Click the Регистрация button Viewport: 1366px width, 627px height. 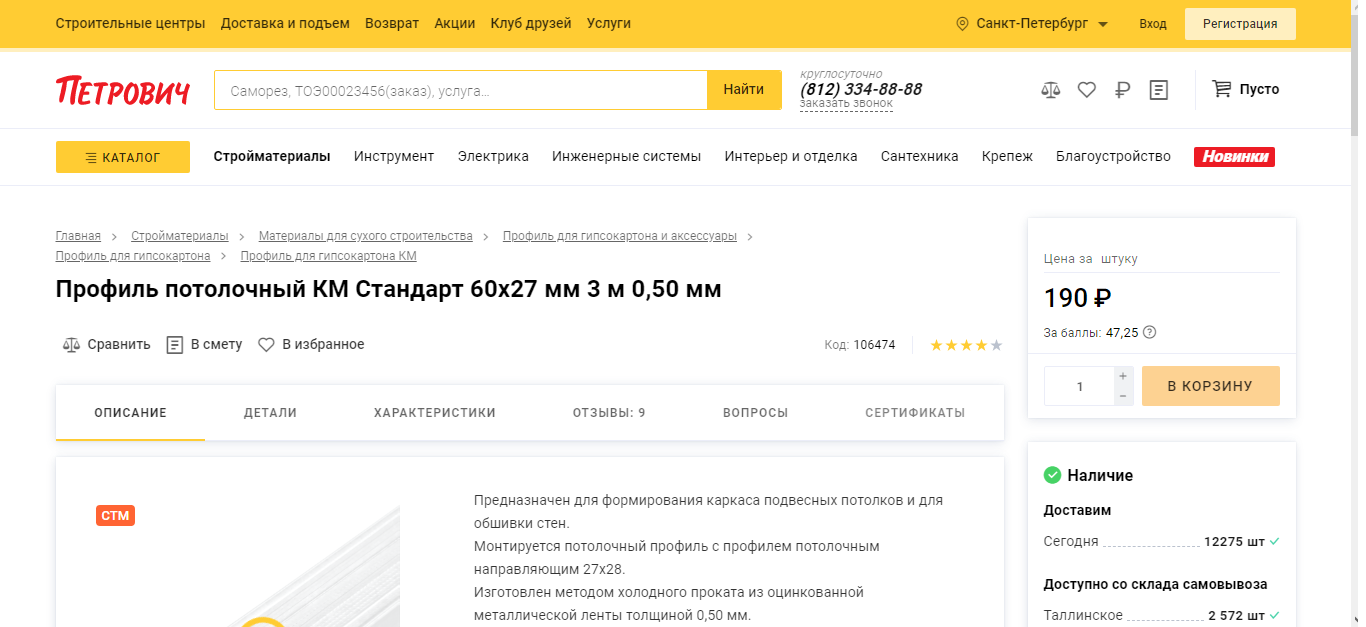1240,24
